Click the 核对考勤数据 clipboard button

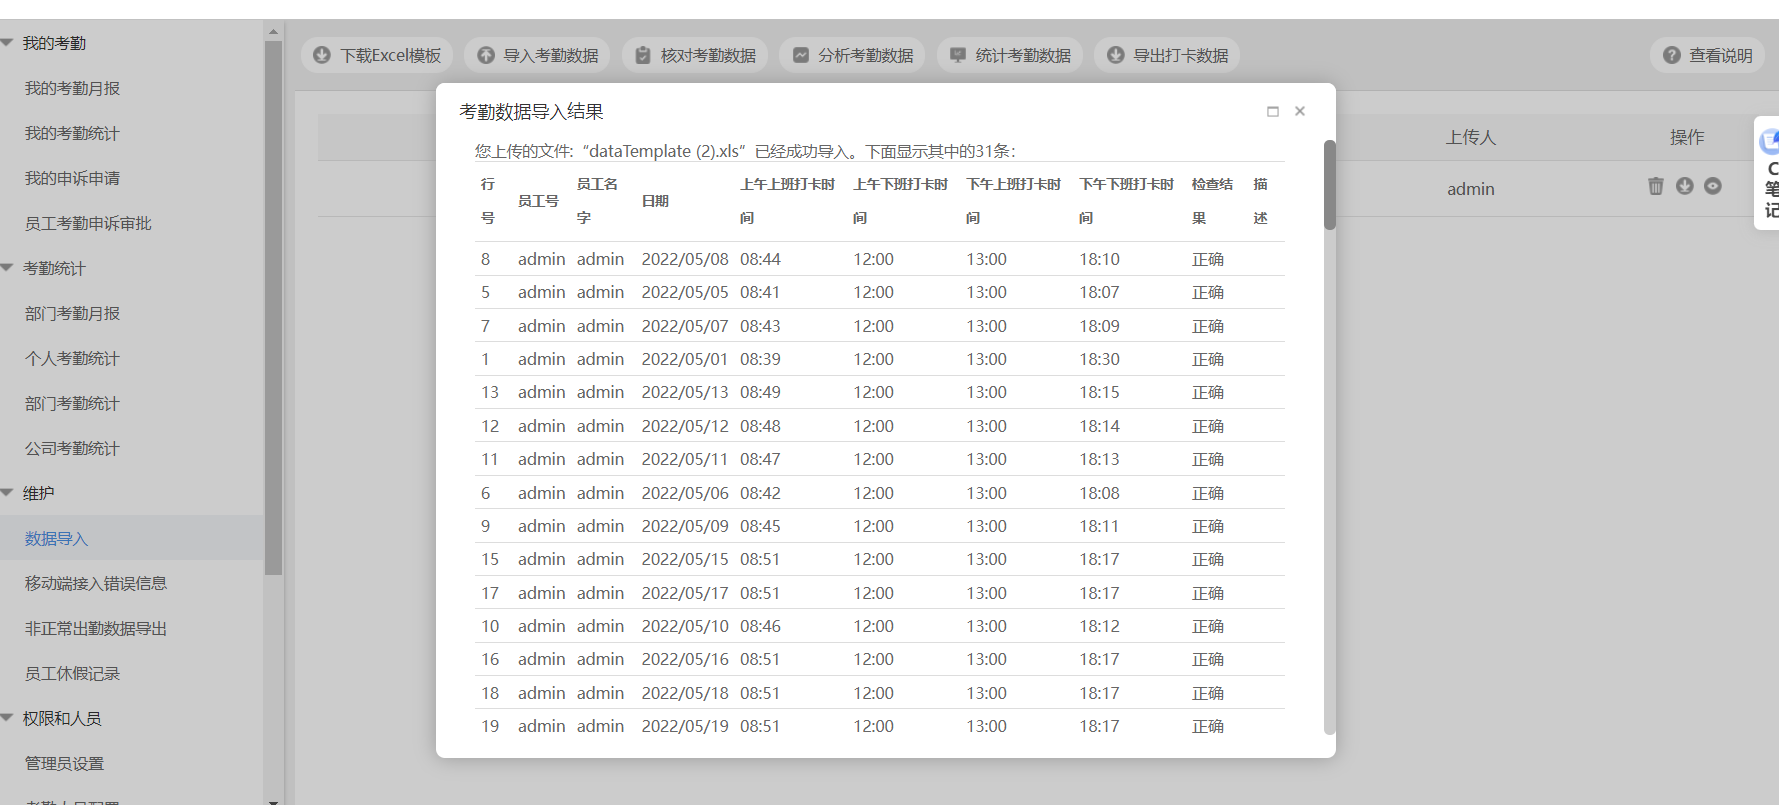click(695, 55)
